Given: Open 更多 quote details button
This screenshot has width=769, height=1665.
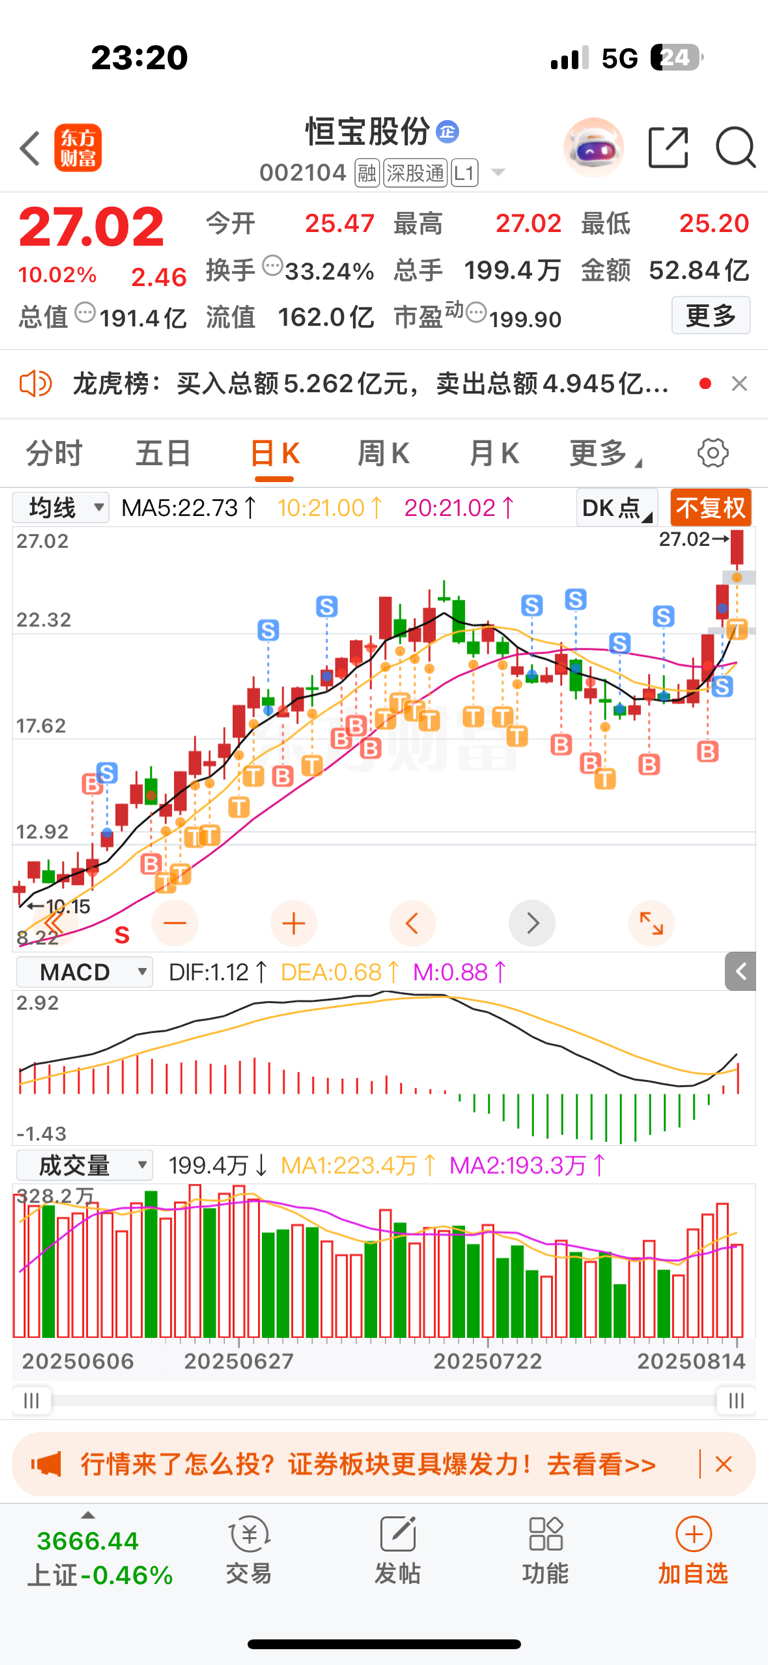Looking at the screenshot, I should pyautogui.click(x=711, y=316).
